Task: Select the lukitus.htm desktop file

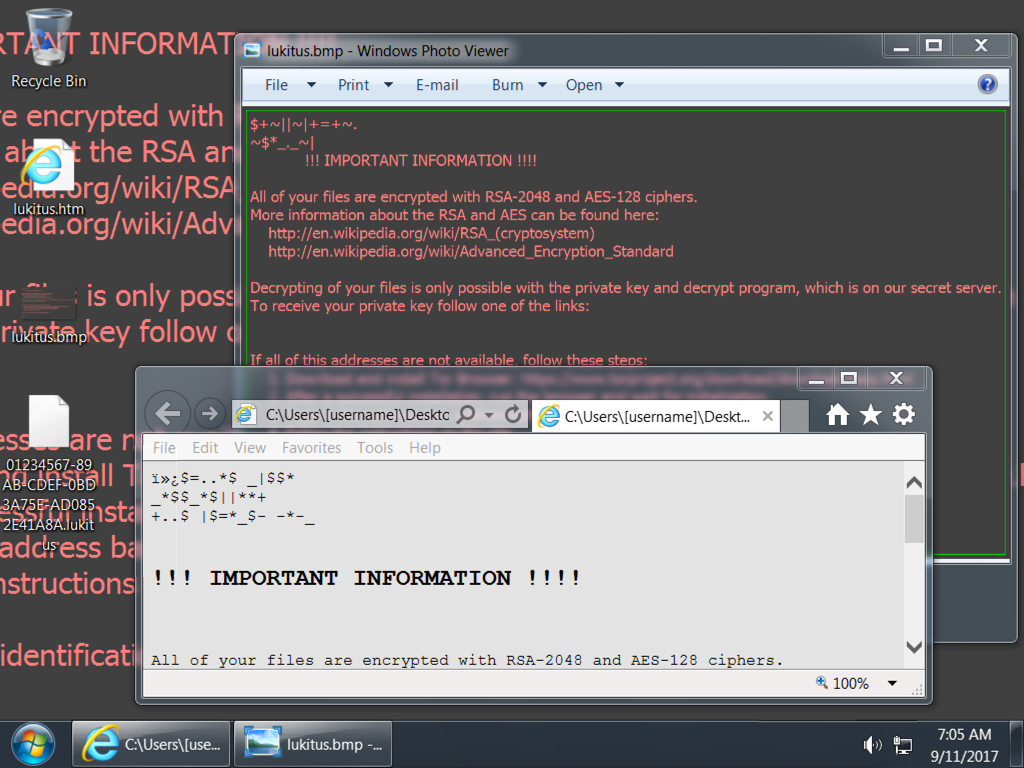Action: [x=48, y=178]
